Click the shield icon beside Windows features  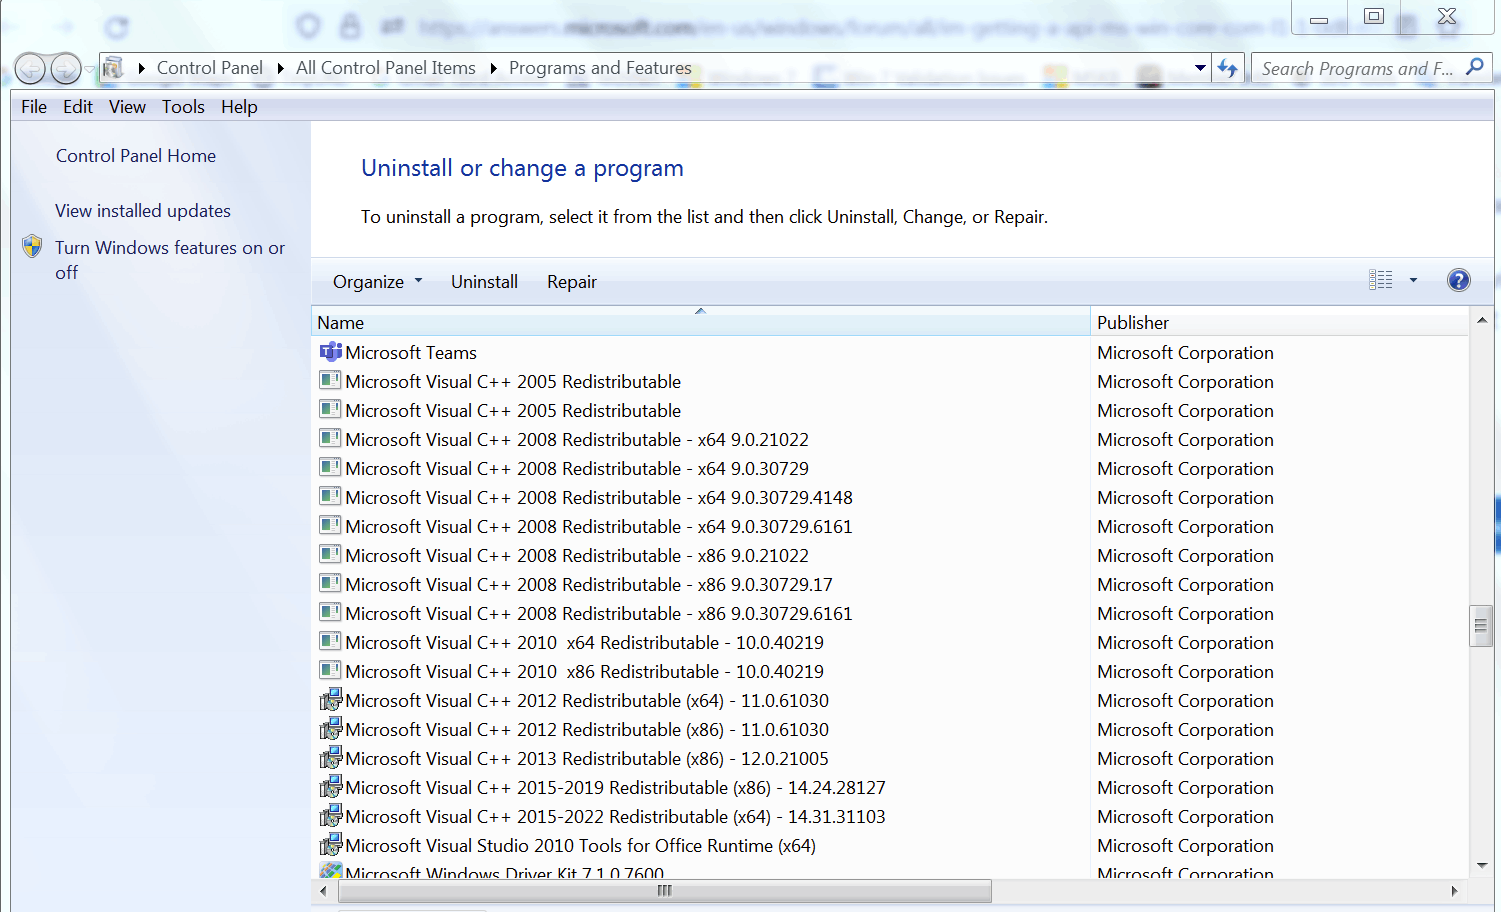(x=32, y=246)
